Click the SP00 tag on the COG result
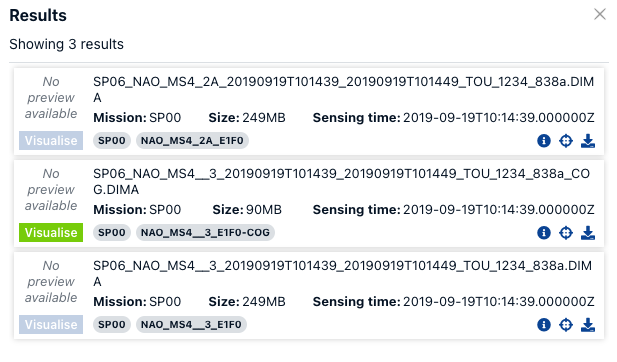This screenshot has width=617, height=362. click(112, 233)
